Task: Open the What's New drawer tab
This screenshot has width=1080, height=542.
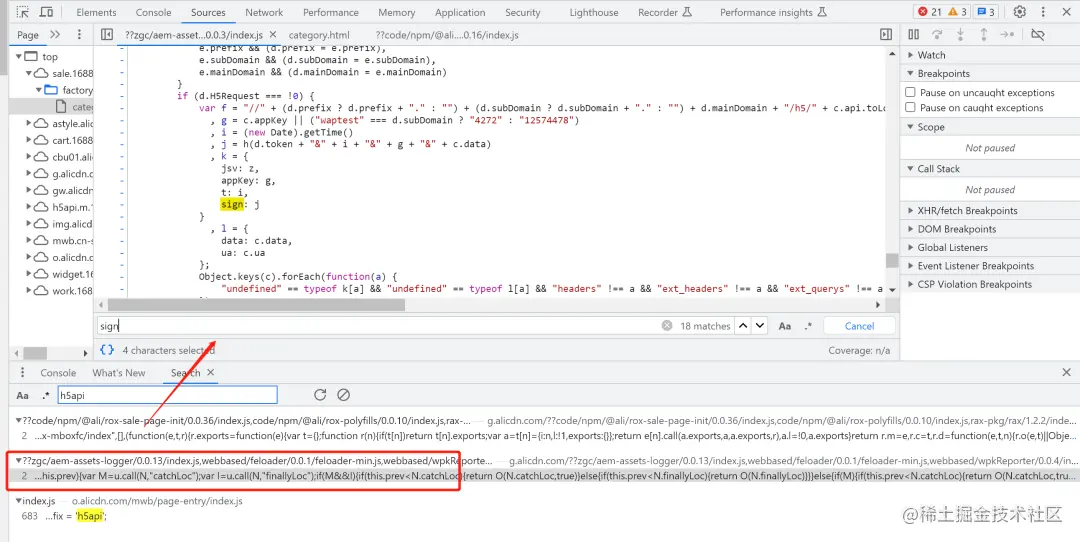Action: pos(118,373)
